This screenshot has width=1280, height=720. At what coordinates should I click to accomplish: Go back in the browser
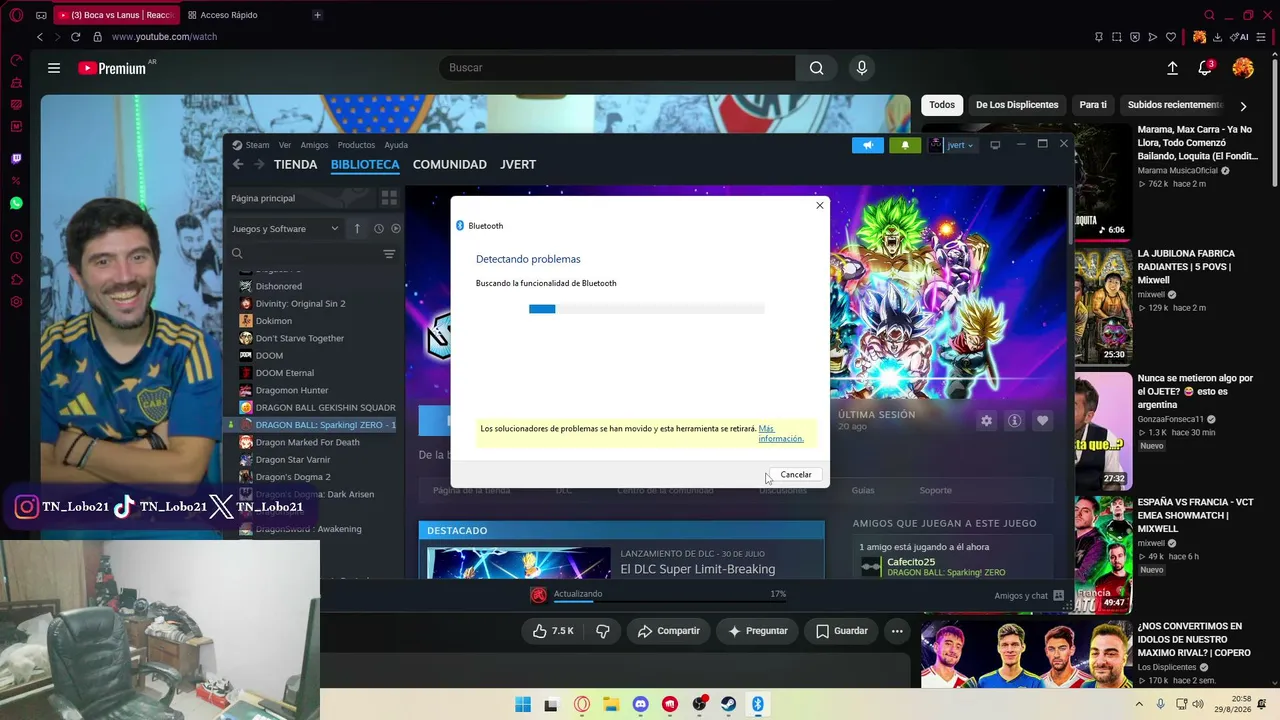tap(40, 37)
